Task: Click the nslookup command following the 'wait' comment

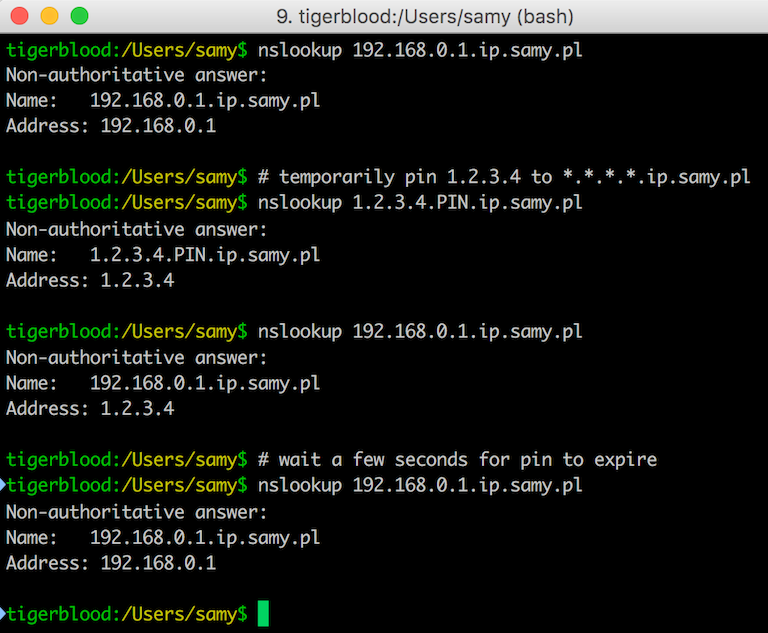Action: coord(420,486)
